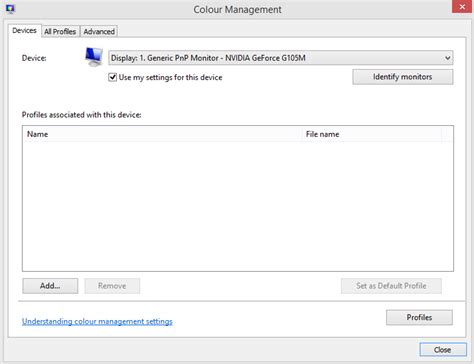Toggle Use my settings for this device
This screenshot has width=474, height=364.
coord(113,77)
